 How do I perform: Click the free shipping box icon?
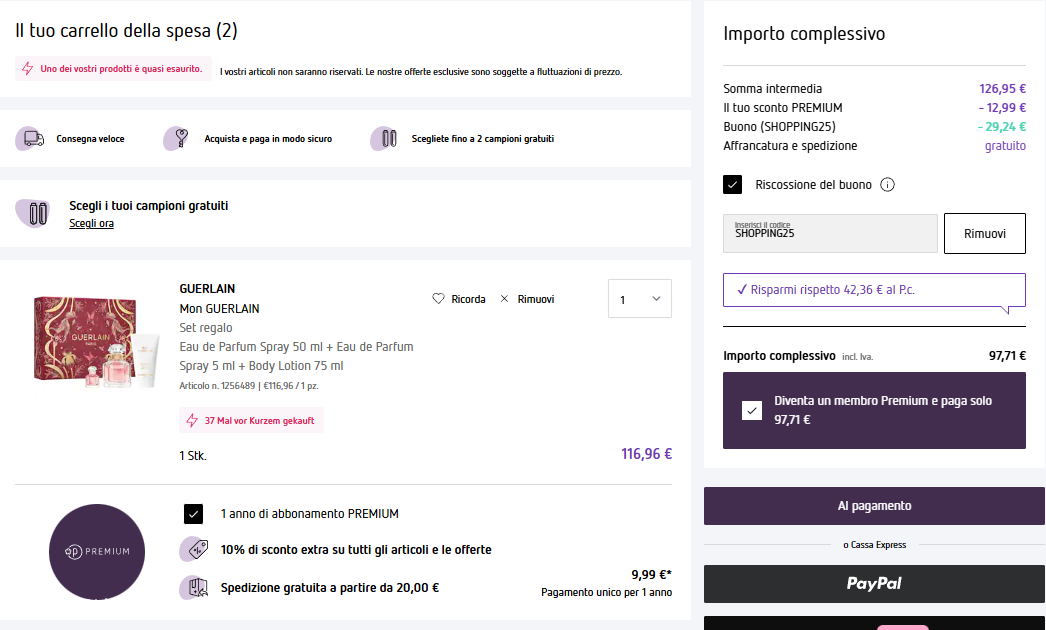pos(195,588)
